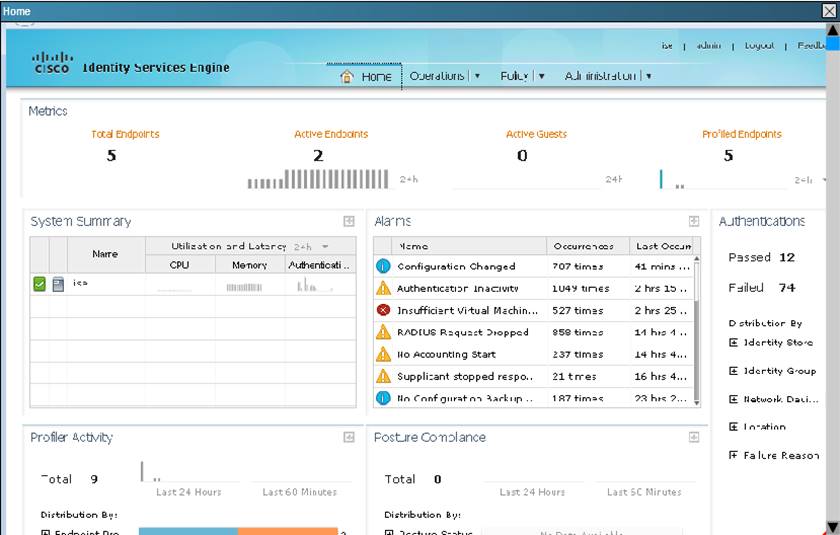Expand the Network Device distribution
Screen dimensions: 840x535
click(x=733, y=399)
